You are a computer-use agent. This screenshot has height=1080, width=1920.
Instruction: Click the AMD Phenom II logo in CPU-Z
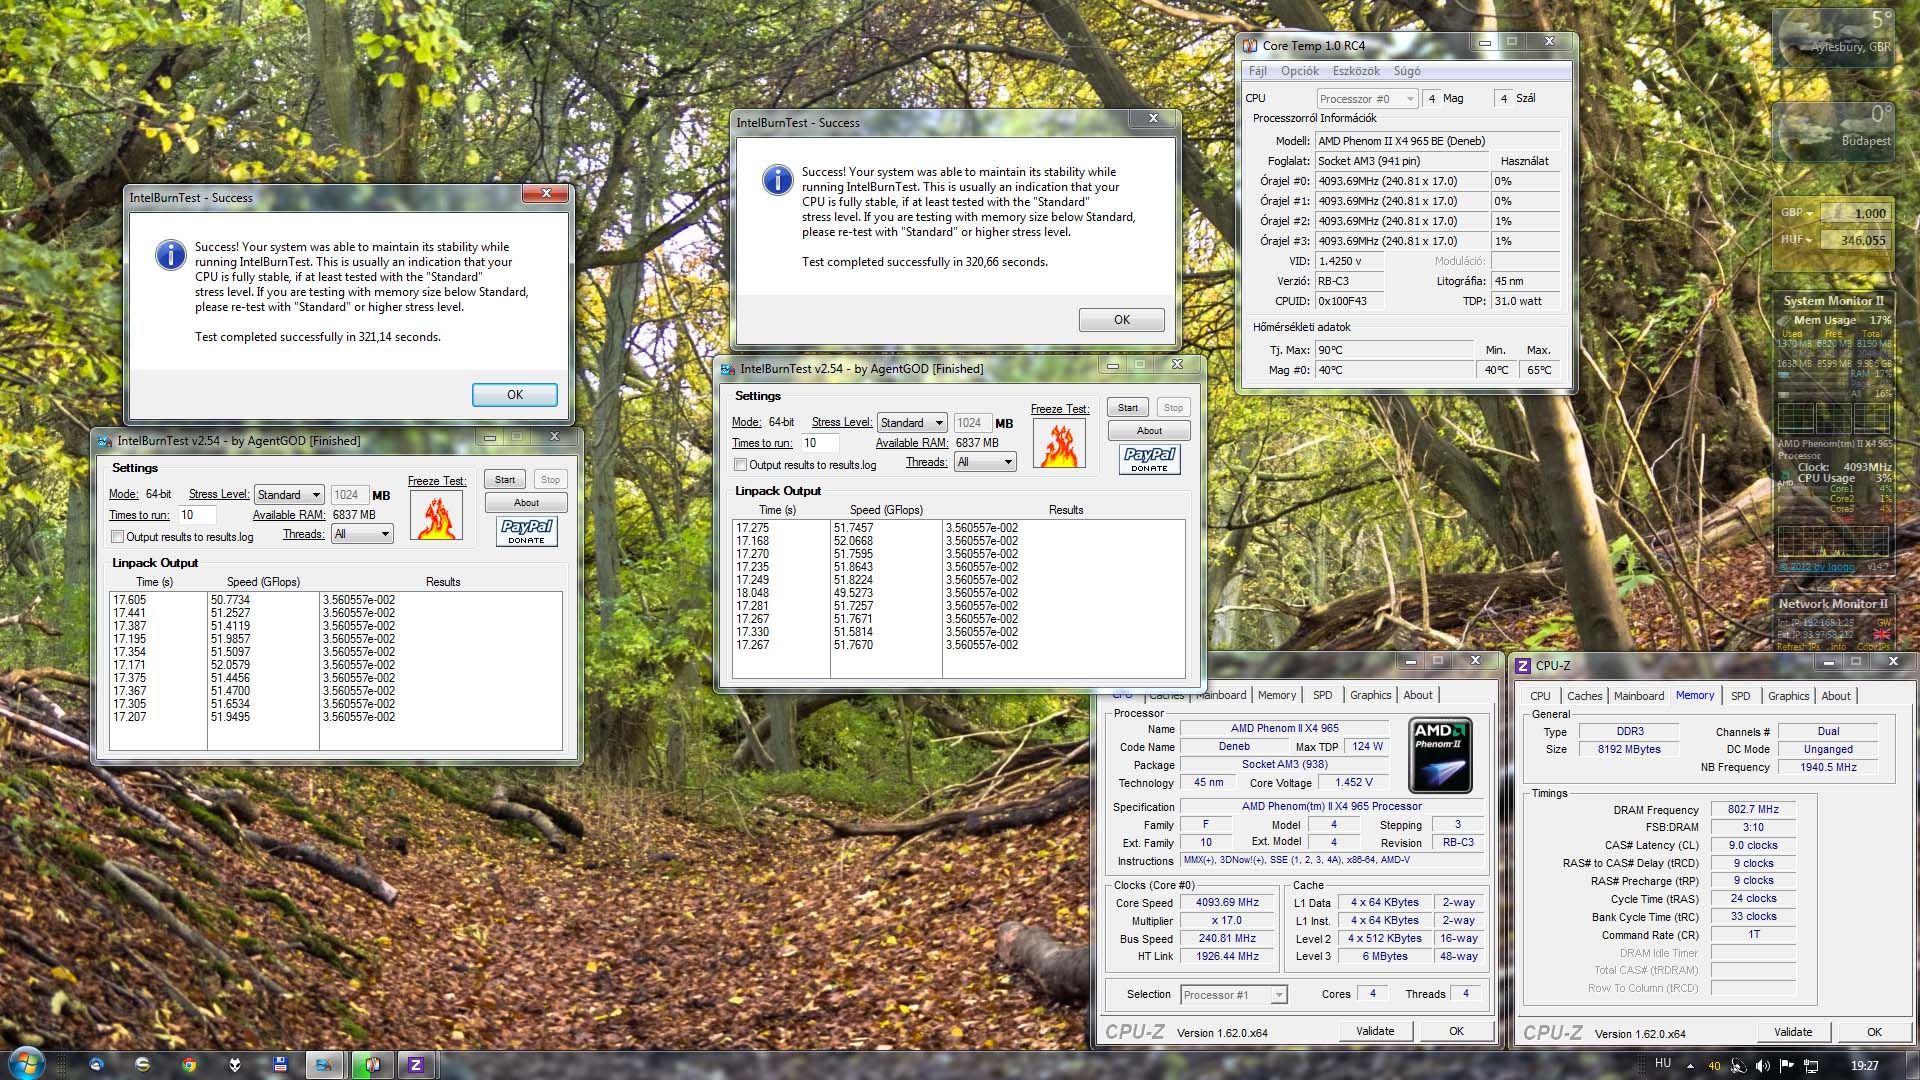1440,755
